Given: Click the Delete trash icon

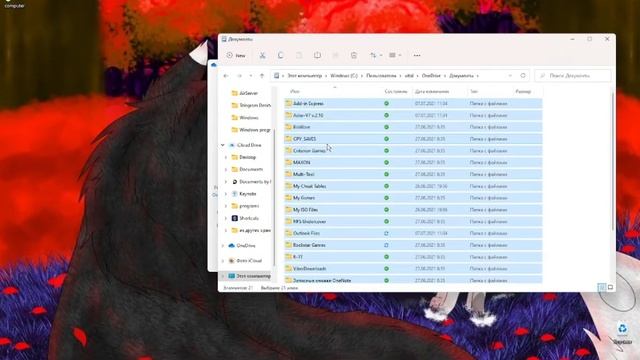Looking at the screenshot, I should [354, 55].
